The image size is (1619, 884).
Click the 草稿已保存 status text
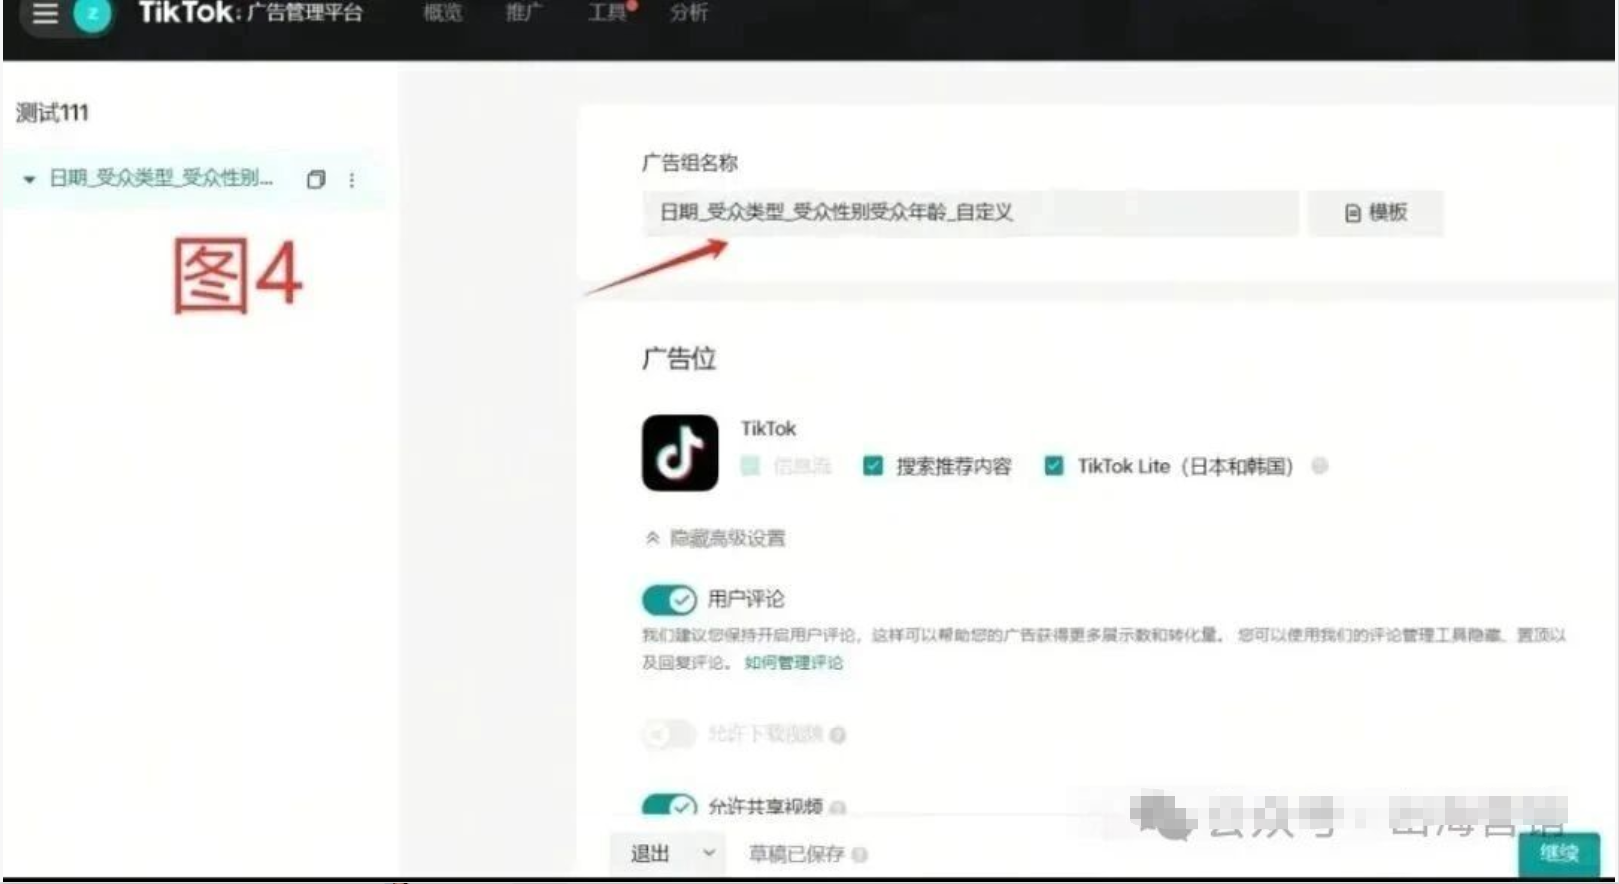point(797,854)
